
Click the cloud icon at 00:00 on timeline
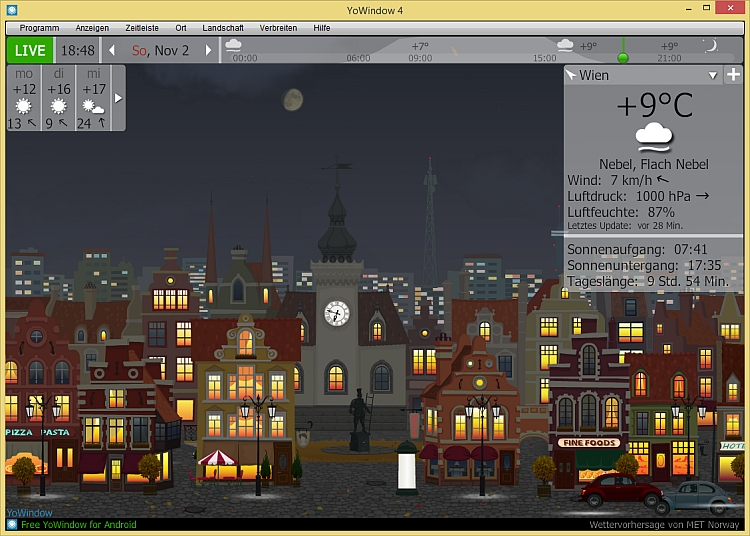click(x=233, y=45)
